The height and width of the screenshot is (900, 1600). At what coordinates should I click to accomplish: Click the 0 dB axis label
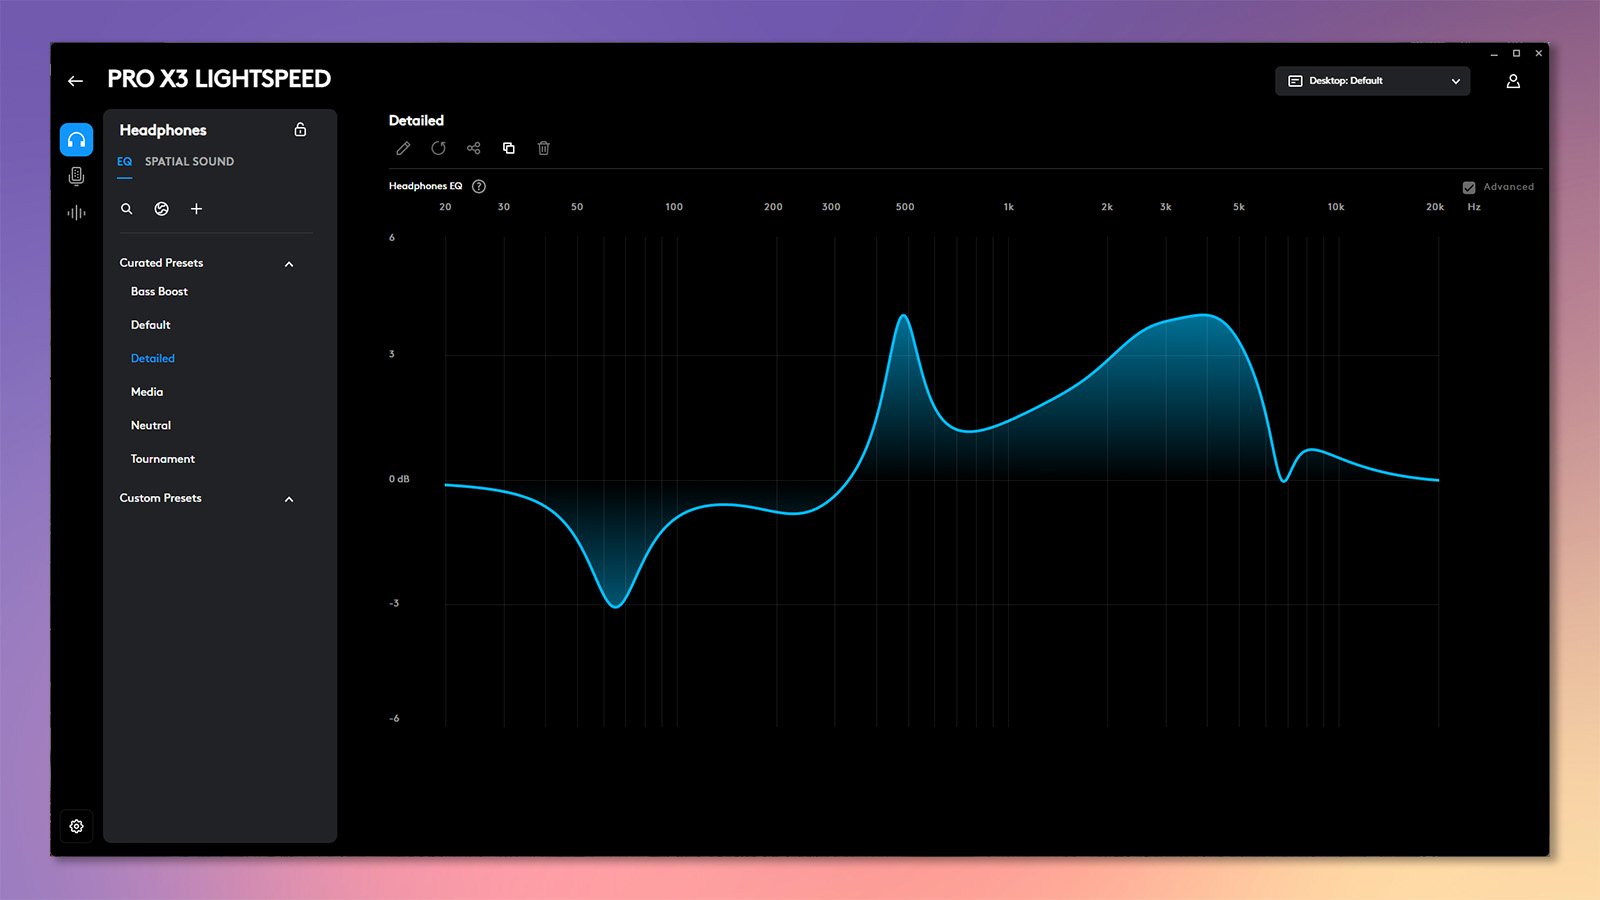[399, 479]
